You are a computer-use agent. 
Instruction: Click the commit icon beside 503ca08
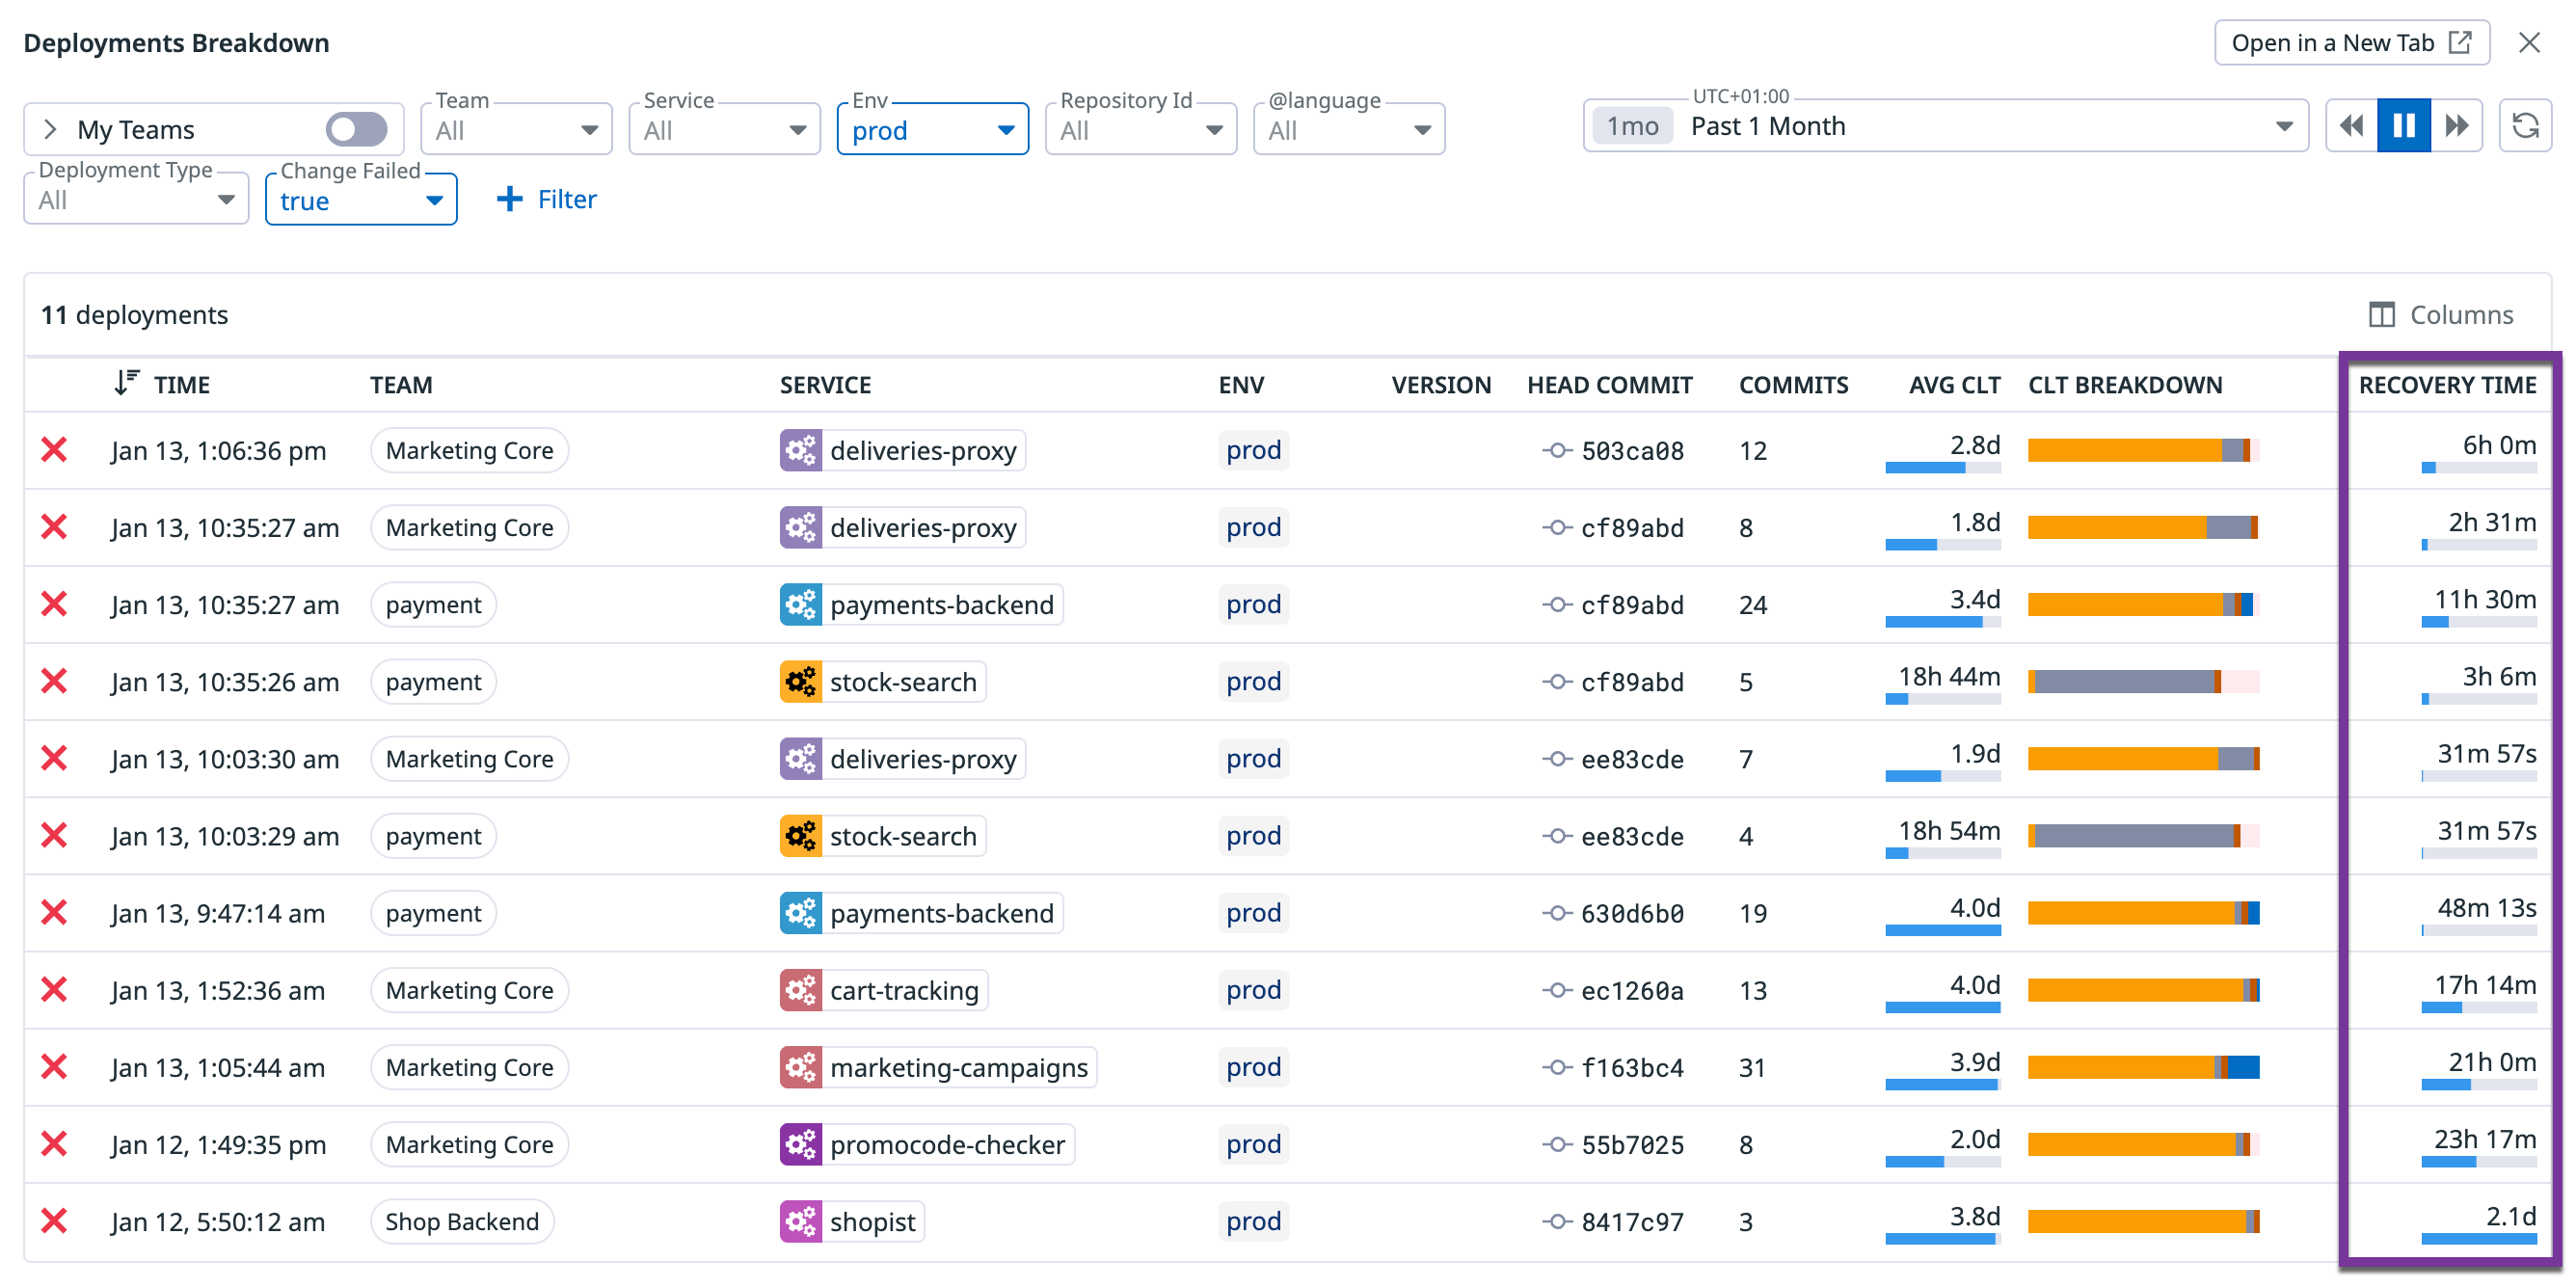tap(1556, 451)
